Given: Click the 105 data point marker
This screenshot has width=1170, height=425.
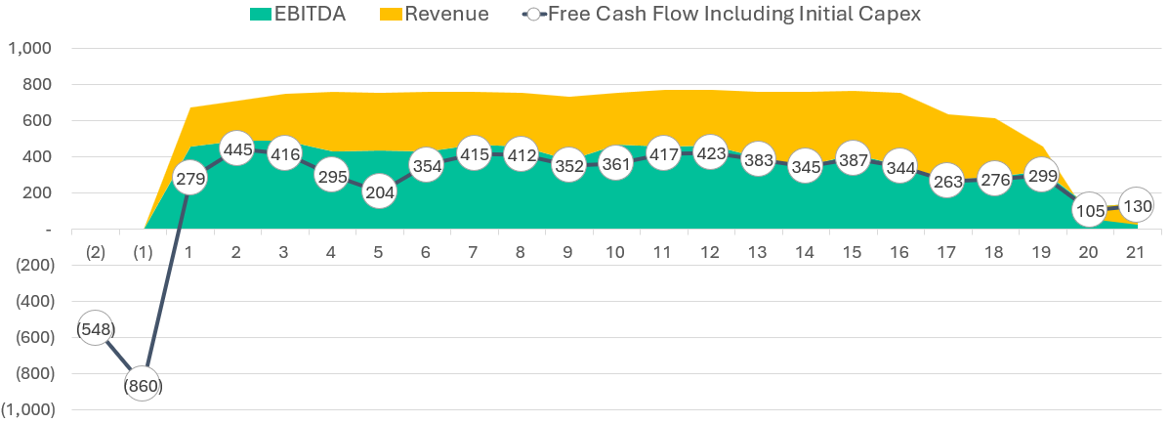Looking at the screenshot, I should [x=1088, y=211].
